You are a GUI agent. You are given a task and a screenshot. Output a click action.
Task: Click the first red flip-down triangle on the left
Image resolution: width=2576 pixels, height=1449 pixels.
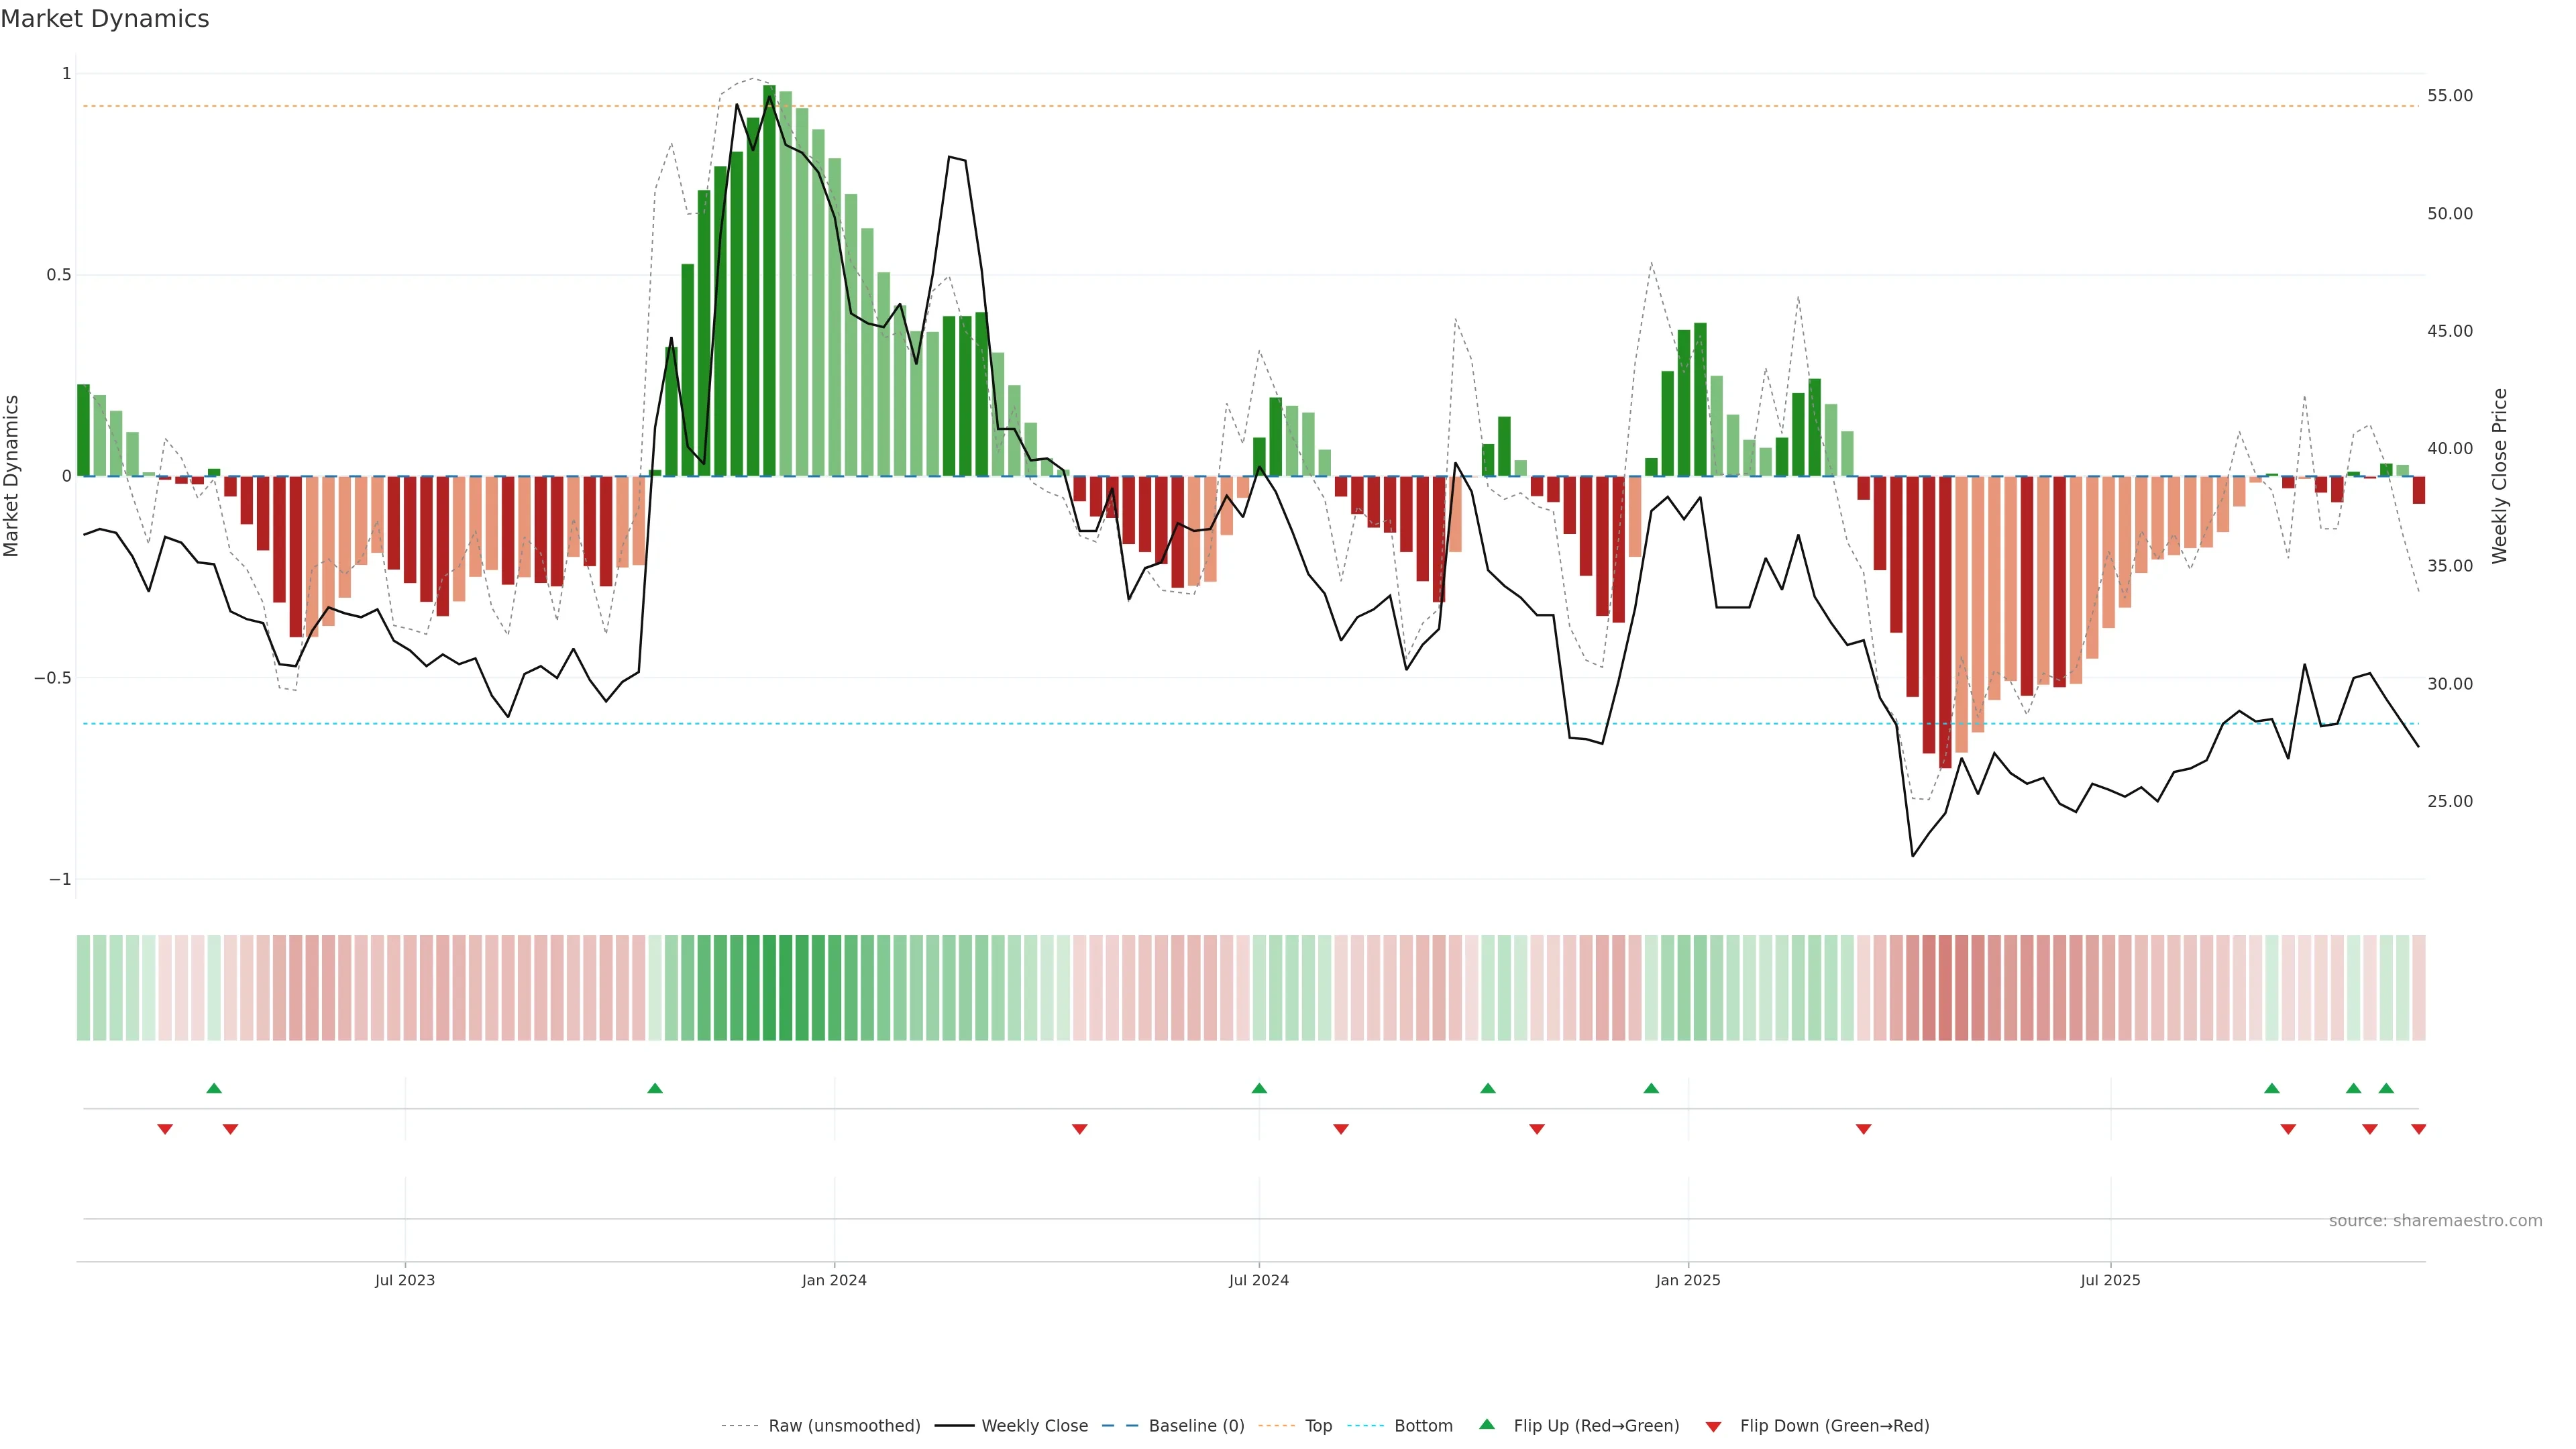(165, 1129)
